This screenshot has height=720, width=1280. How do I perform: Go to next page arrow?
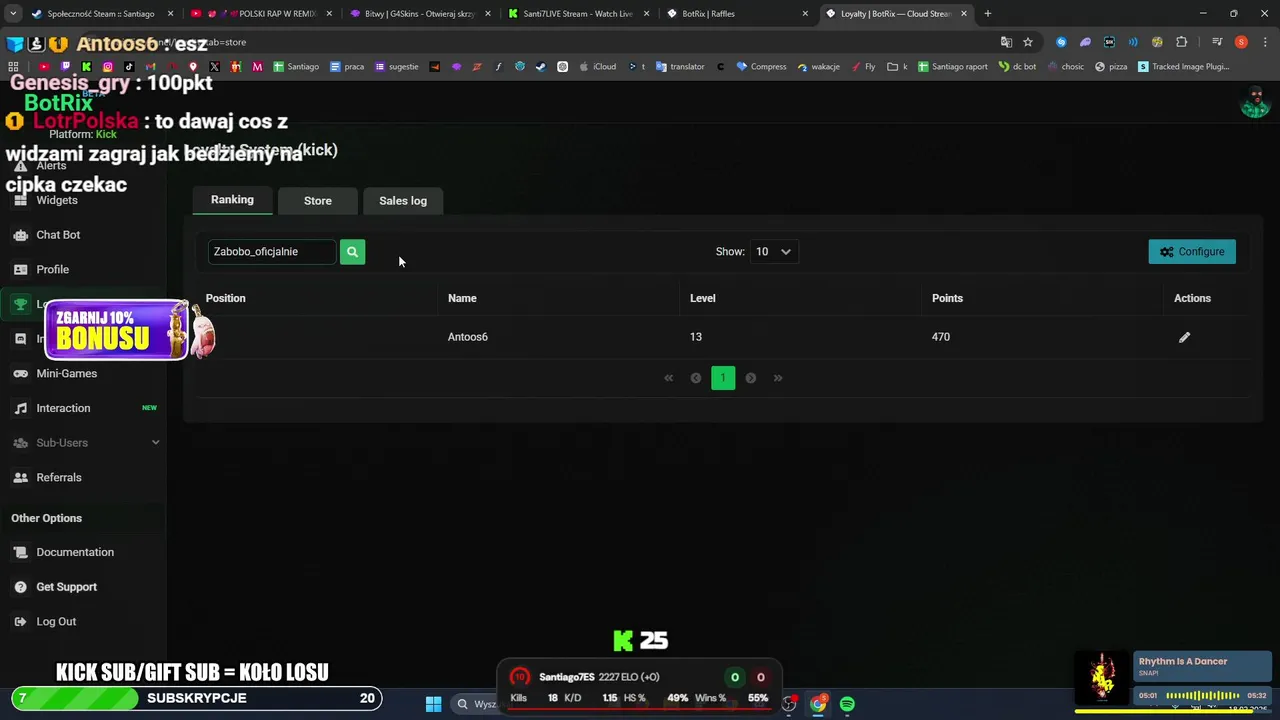pyautogui.click(x=751, y=378)
